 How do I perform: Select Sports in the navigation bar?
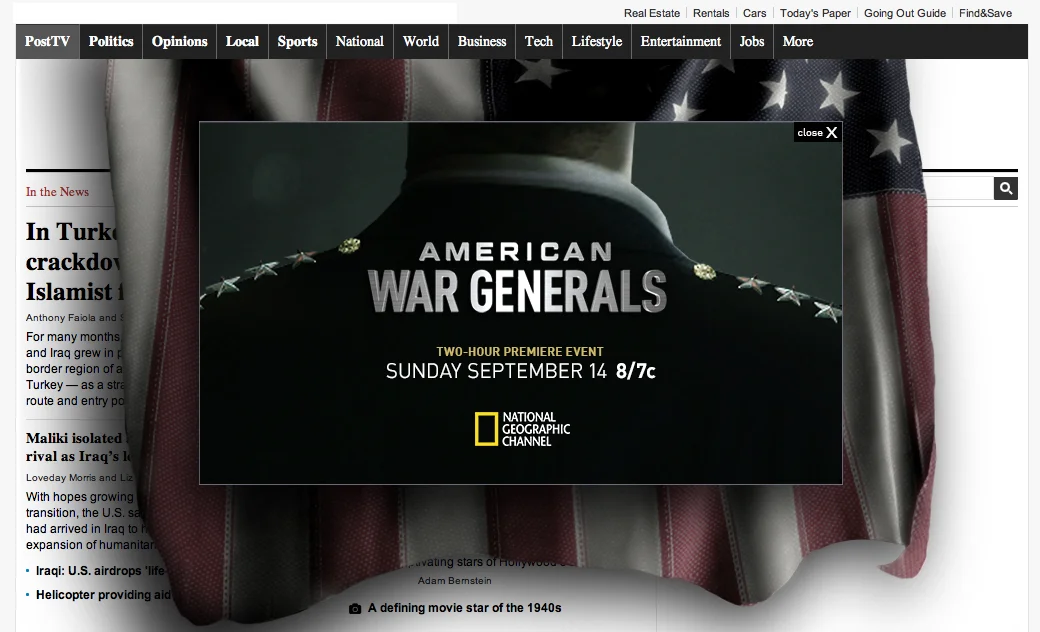pyautogui.click(x=297, y=41)
